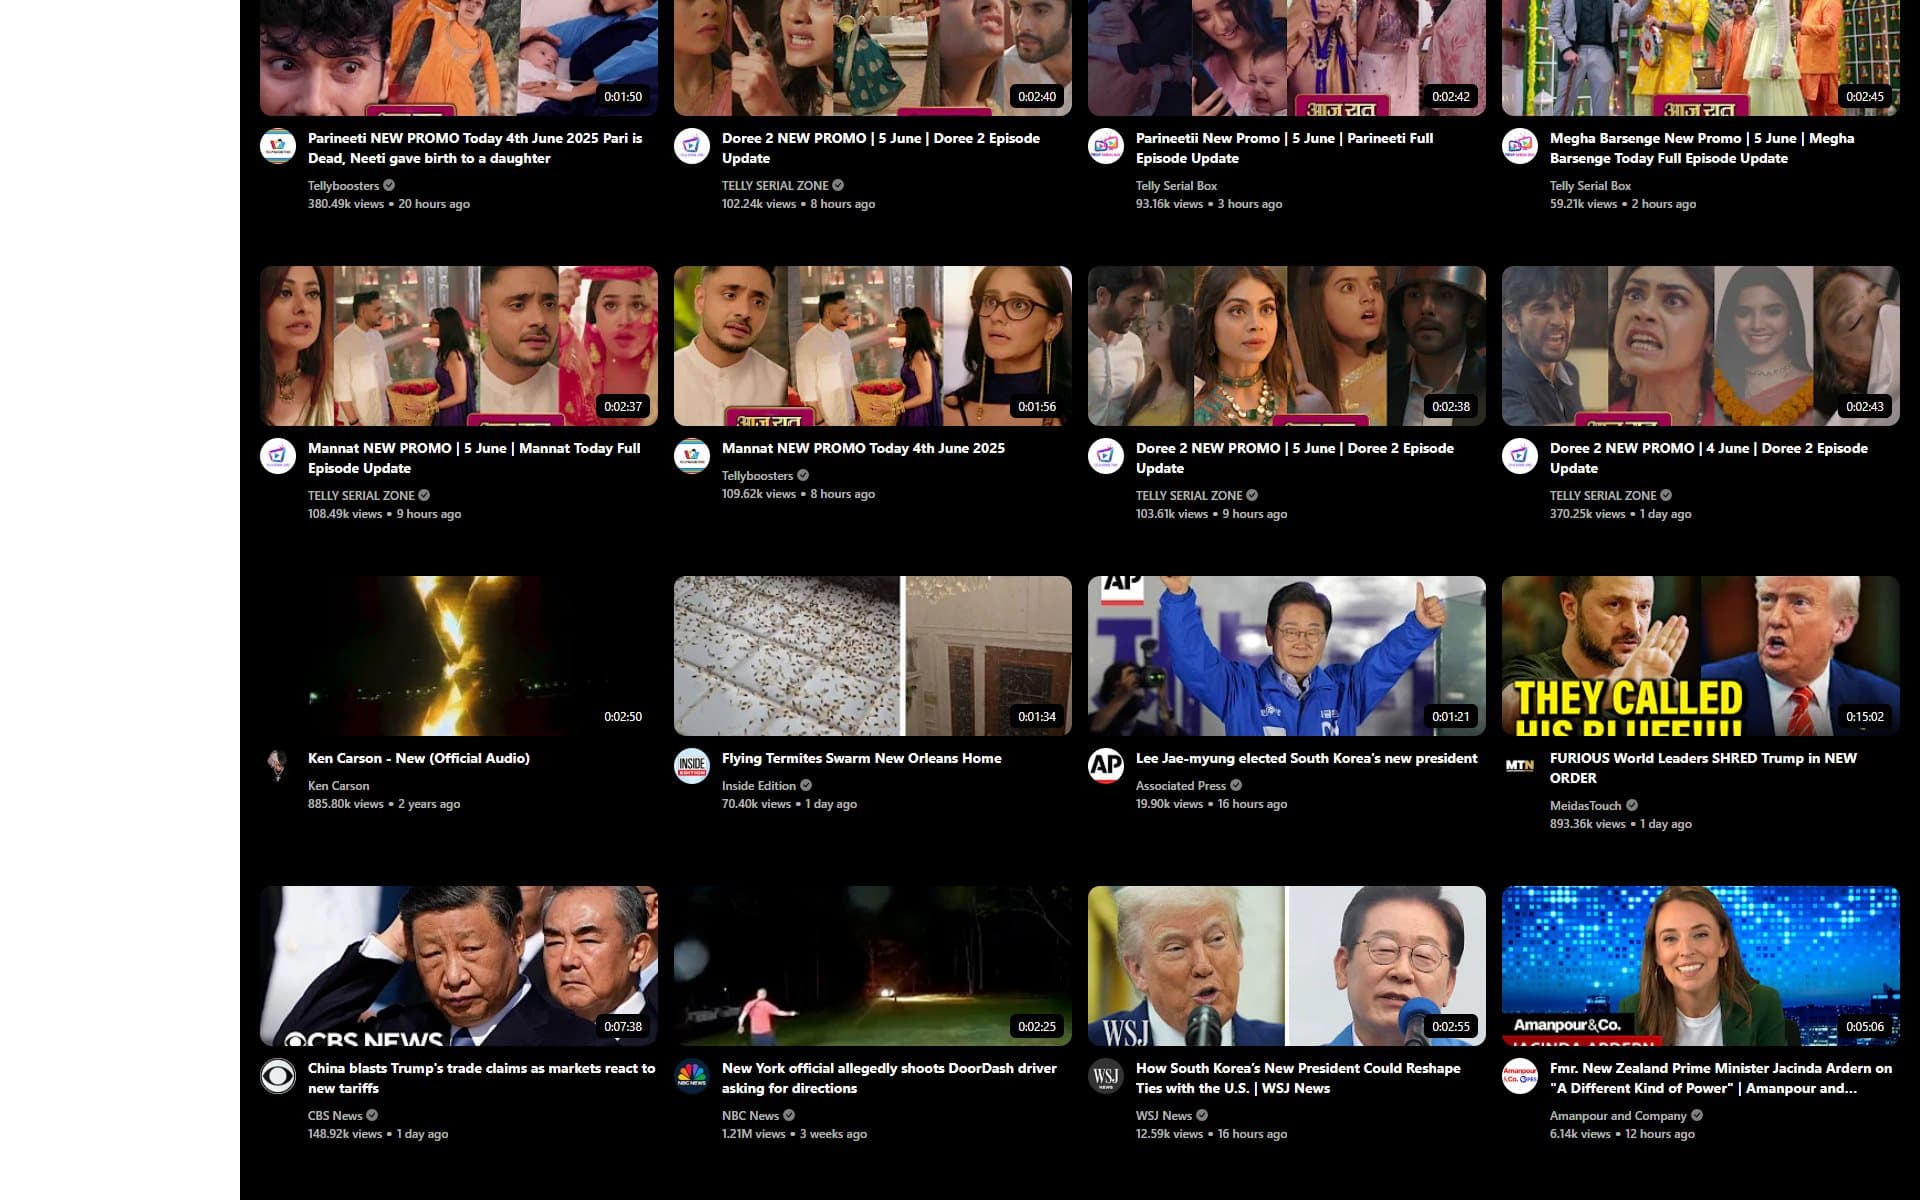Open title Megha Barsenge New Promo 5 June

pyautogui.click(x=1702, y=148)
